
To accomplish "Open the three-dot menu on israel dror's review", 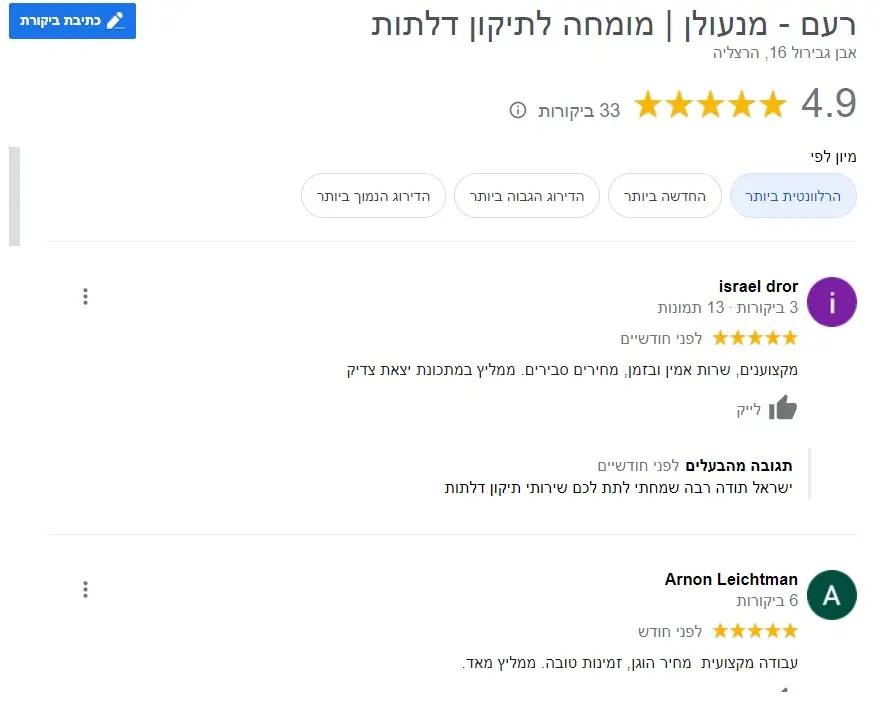I will (x=86, y=296).
